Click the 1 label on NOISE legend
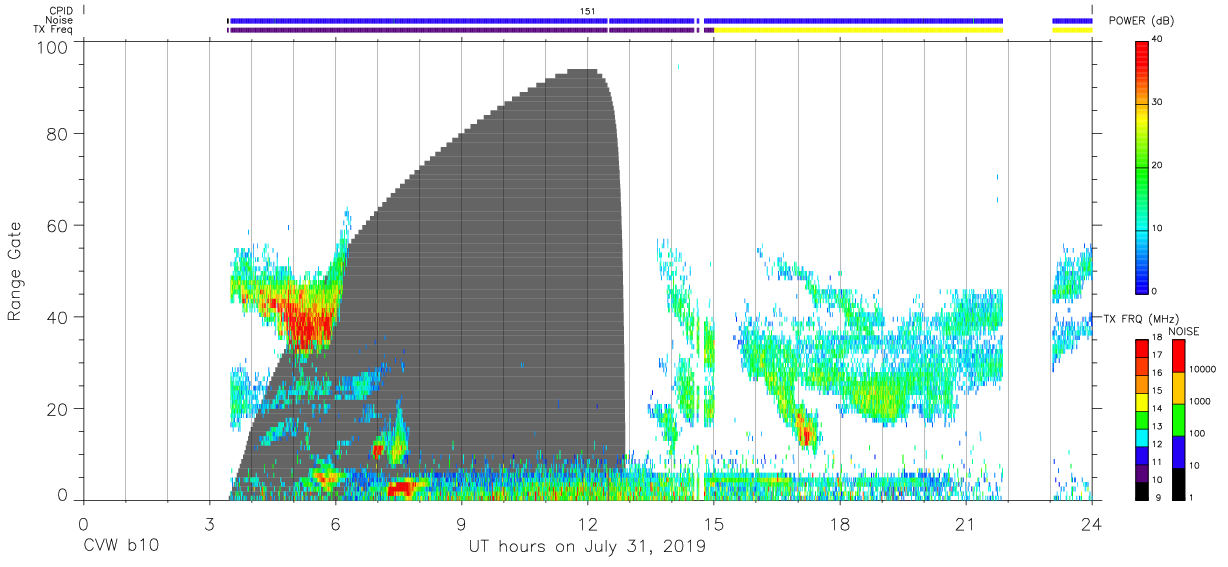This screenshot has width=1228, height=567. coord(1192,497)
